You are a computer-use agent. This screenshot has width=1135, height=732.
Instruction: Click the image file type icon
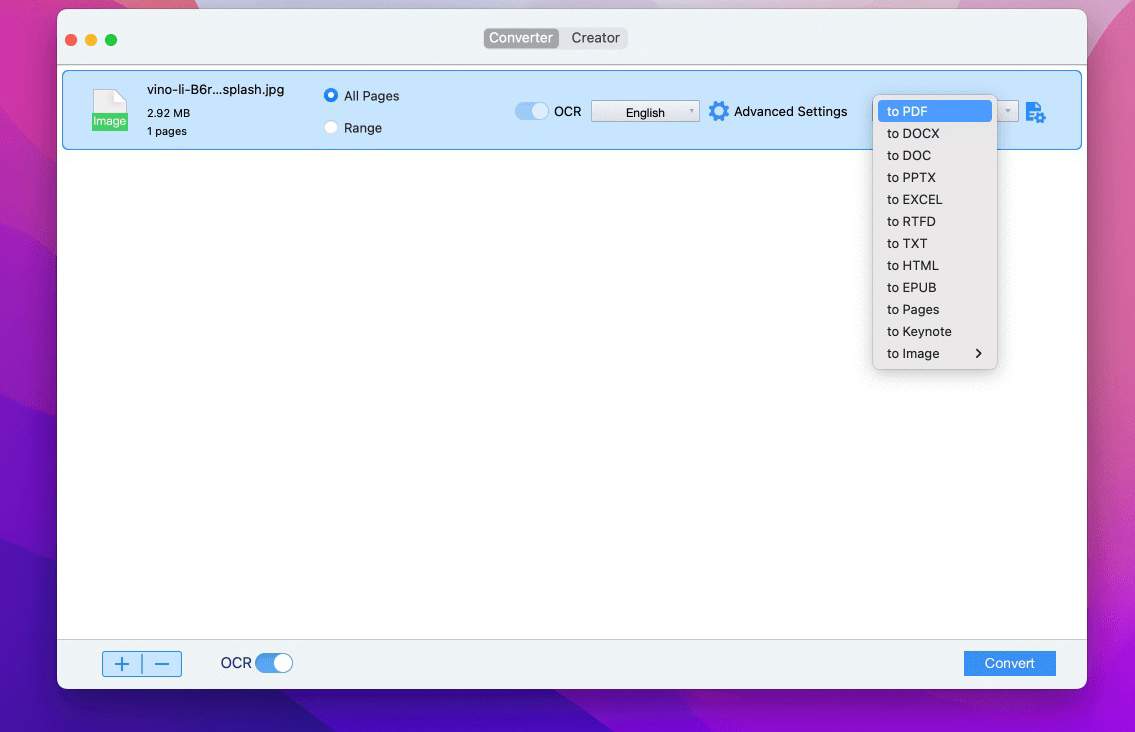(x=110, y=110)
